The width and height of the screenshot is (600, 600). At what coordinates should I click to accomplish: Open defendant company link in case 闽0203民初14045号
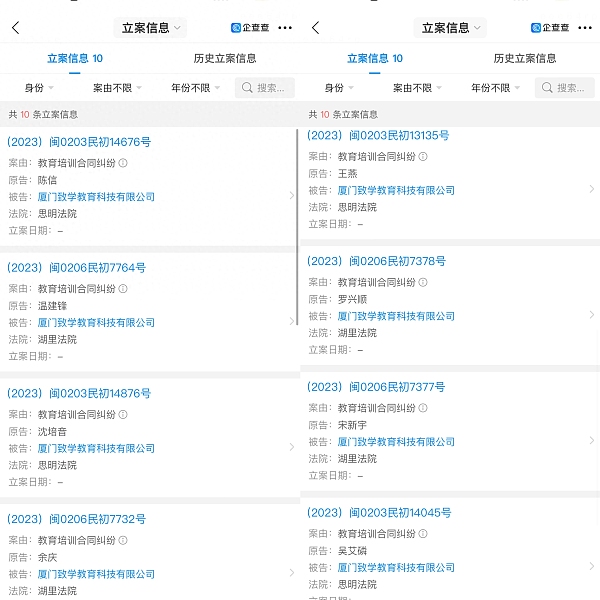pos(396,567)
